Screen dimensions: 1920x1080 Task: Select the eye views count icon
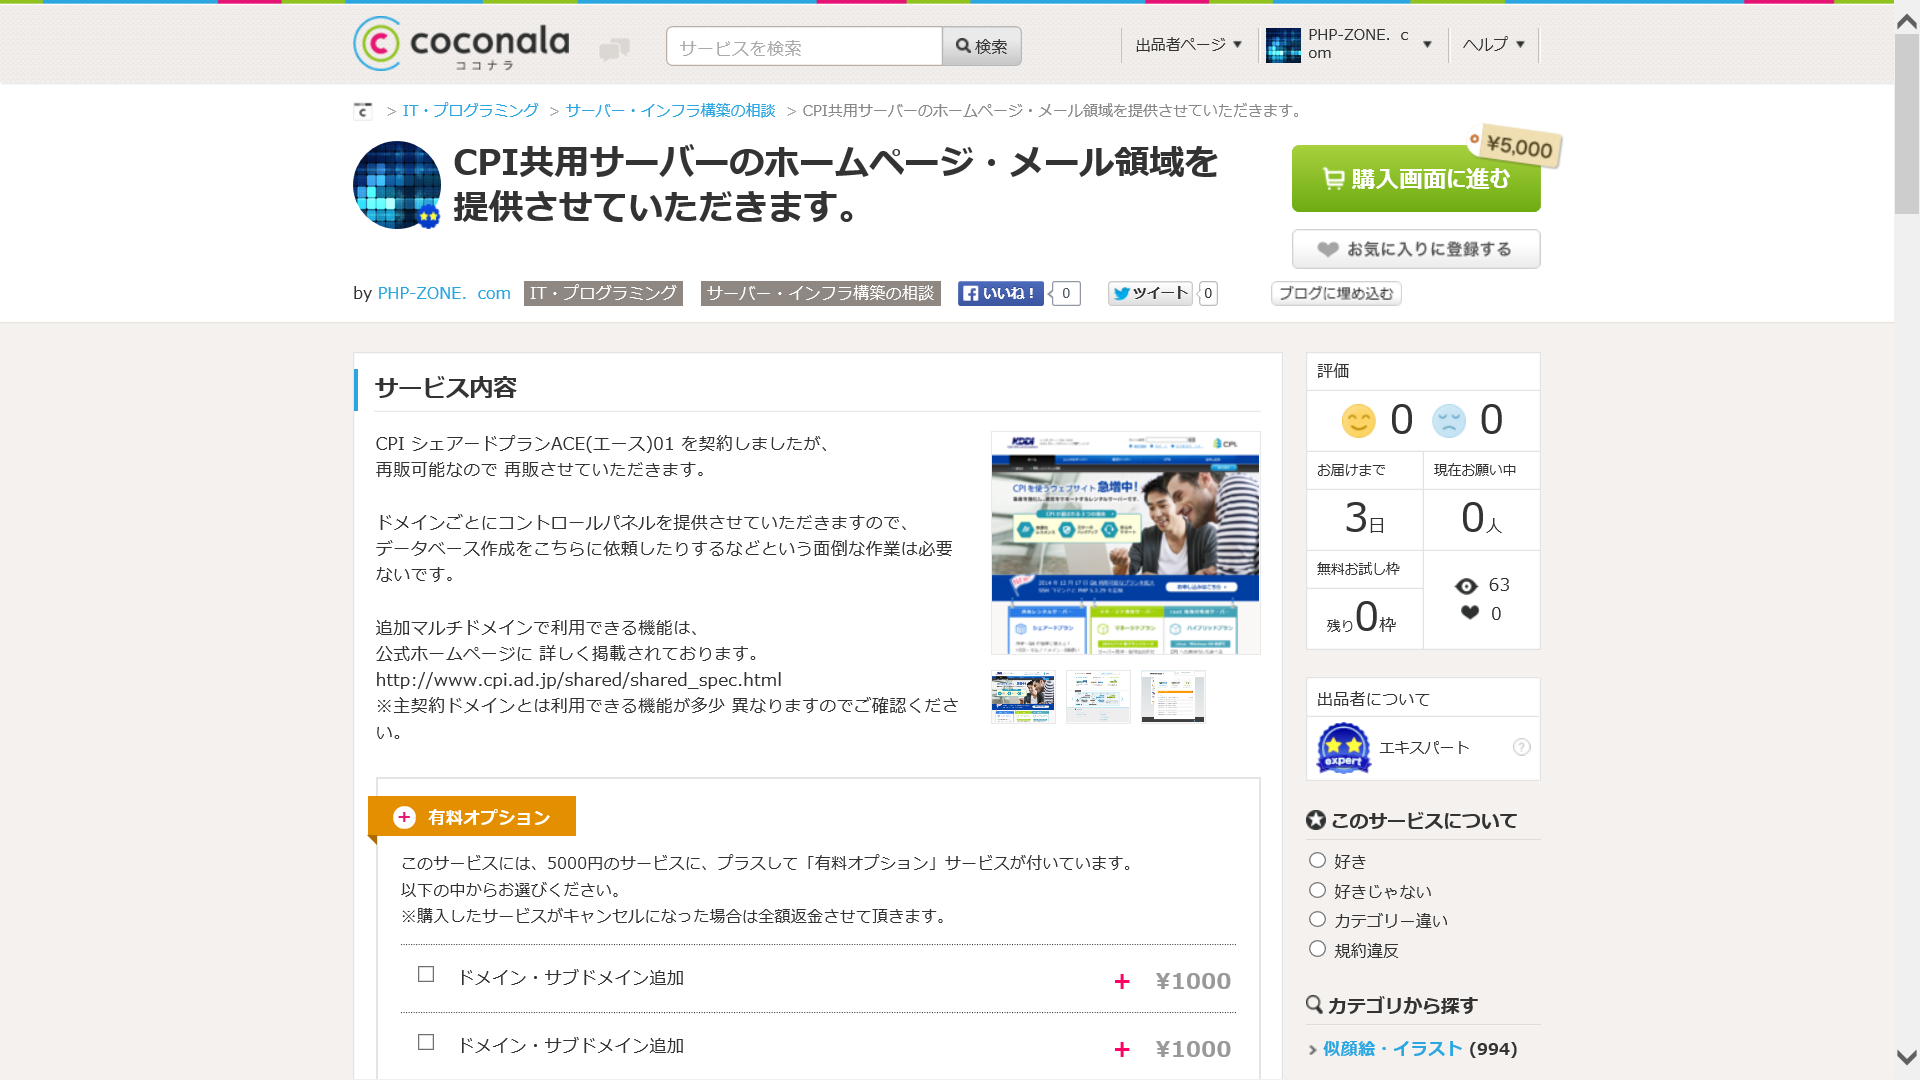tap(1466, 586)
